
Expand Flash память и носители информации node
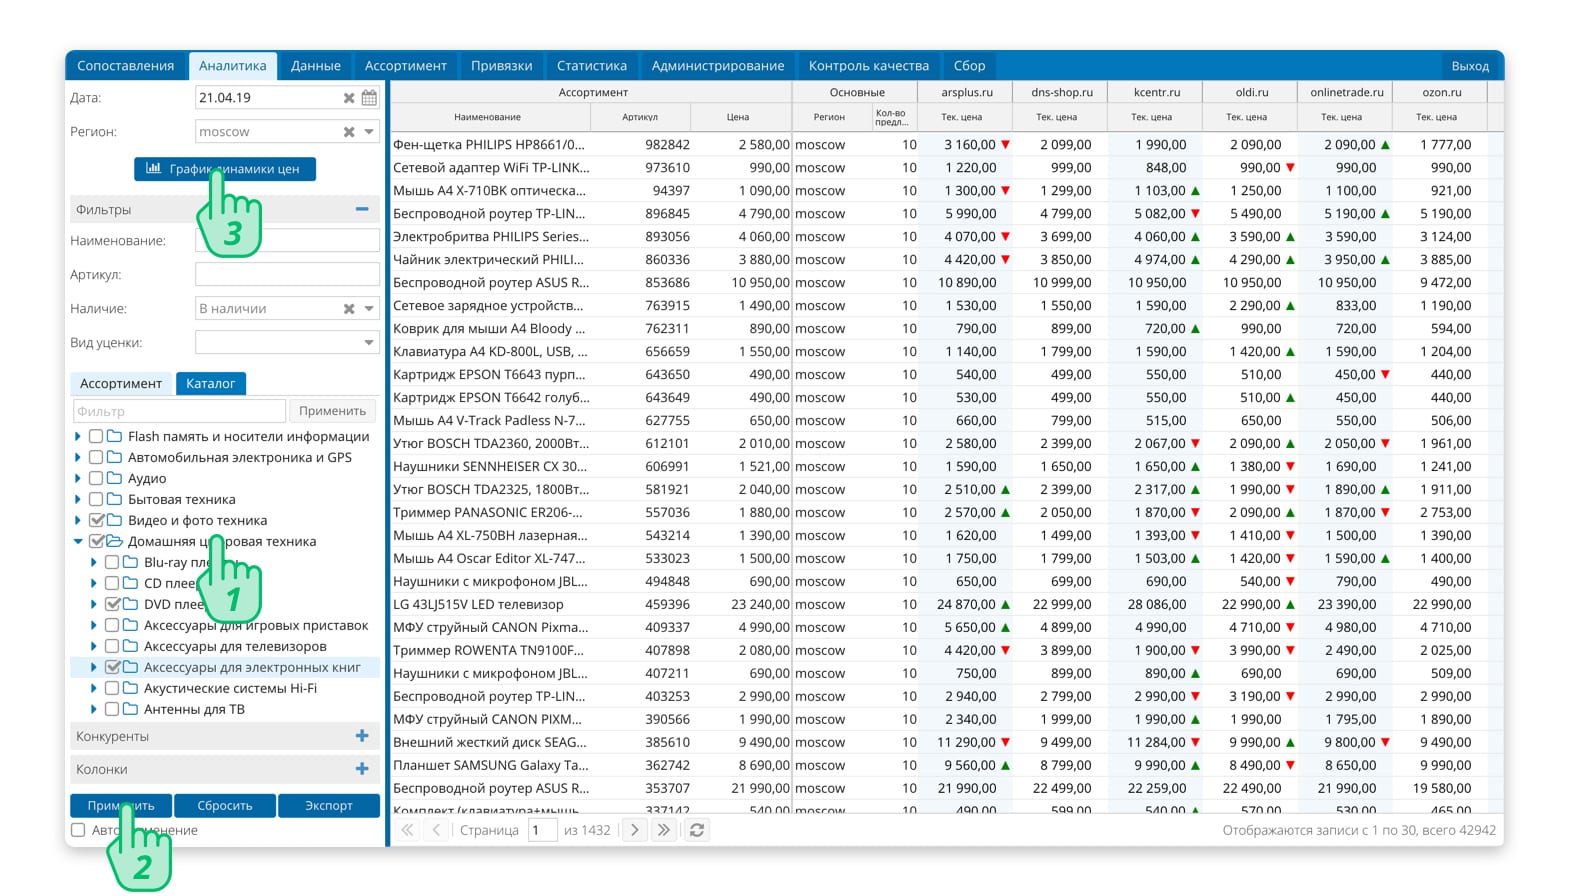tap(78, 436)
